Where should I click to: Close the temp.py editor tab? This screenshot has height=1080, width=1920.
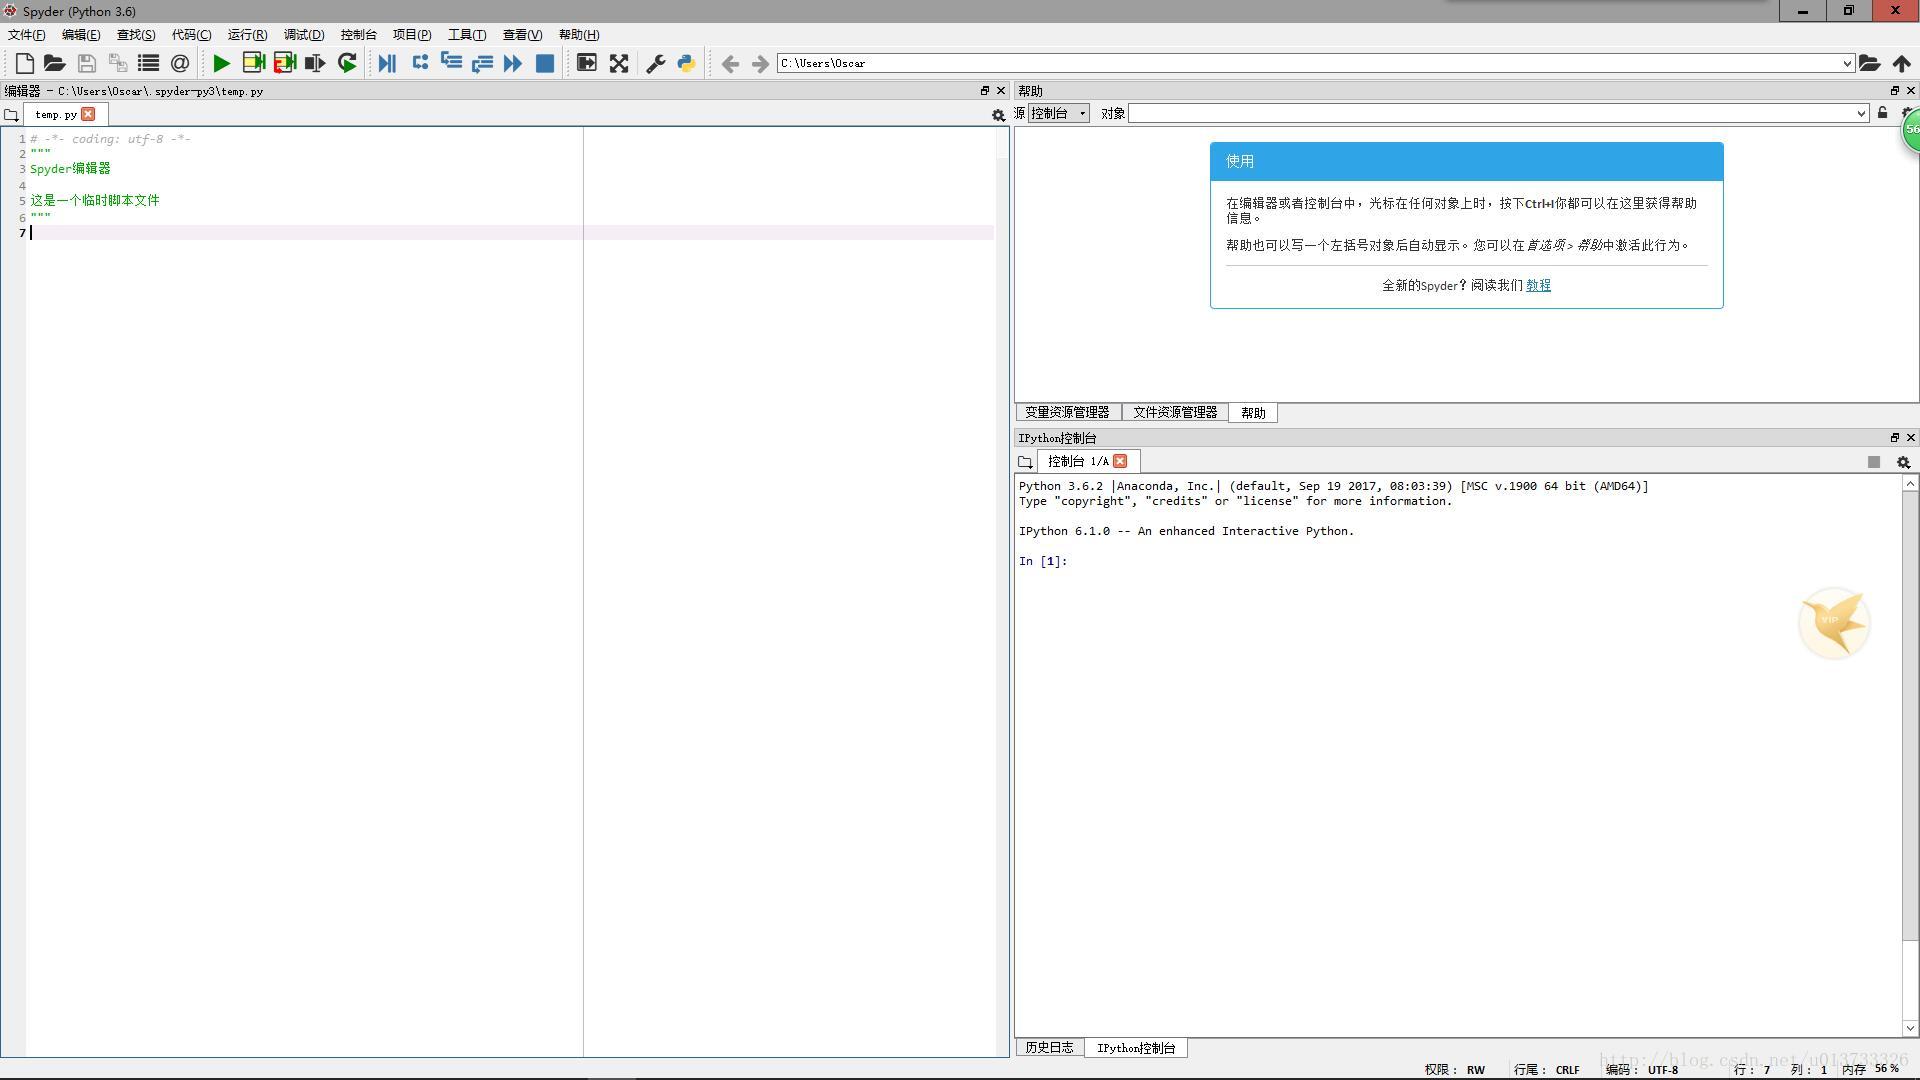88,114
